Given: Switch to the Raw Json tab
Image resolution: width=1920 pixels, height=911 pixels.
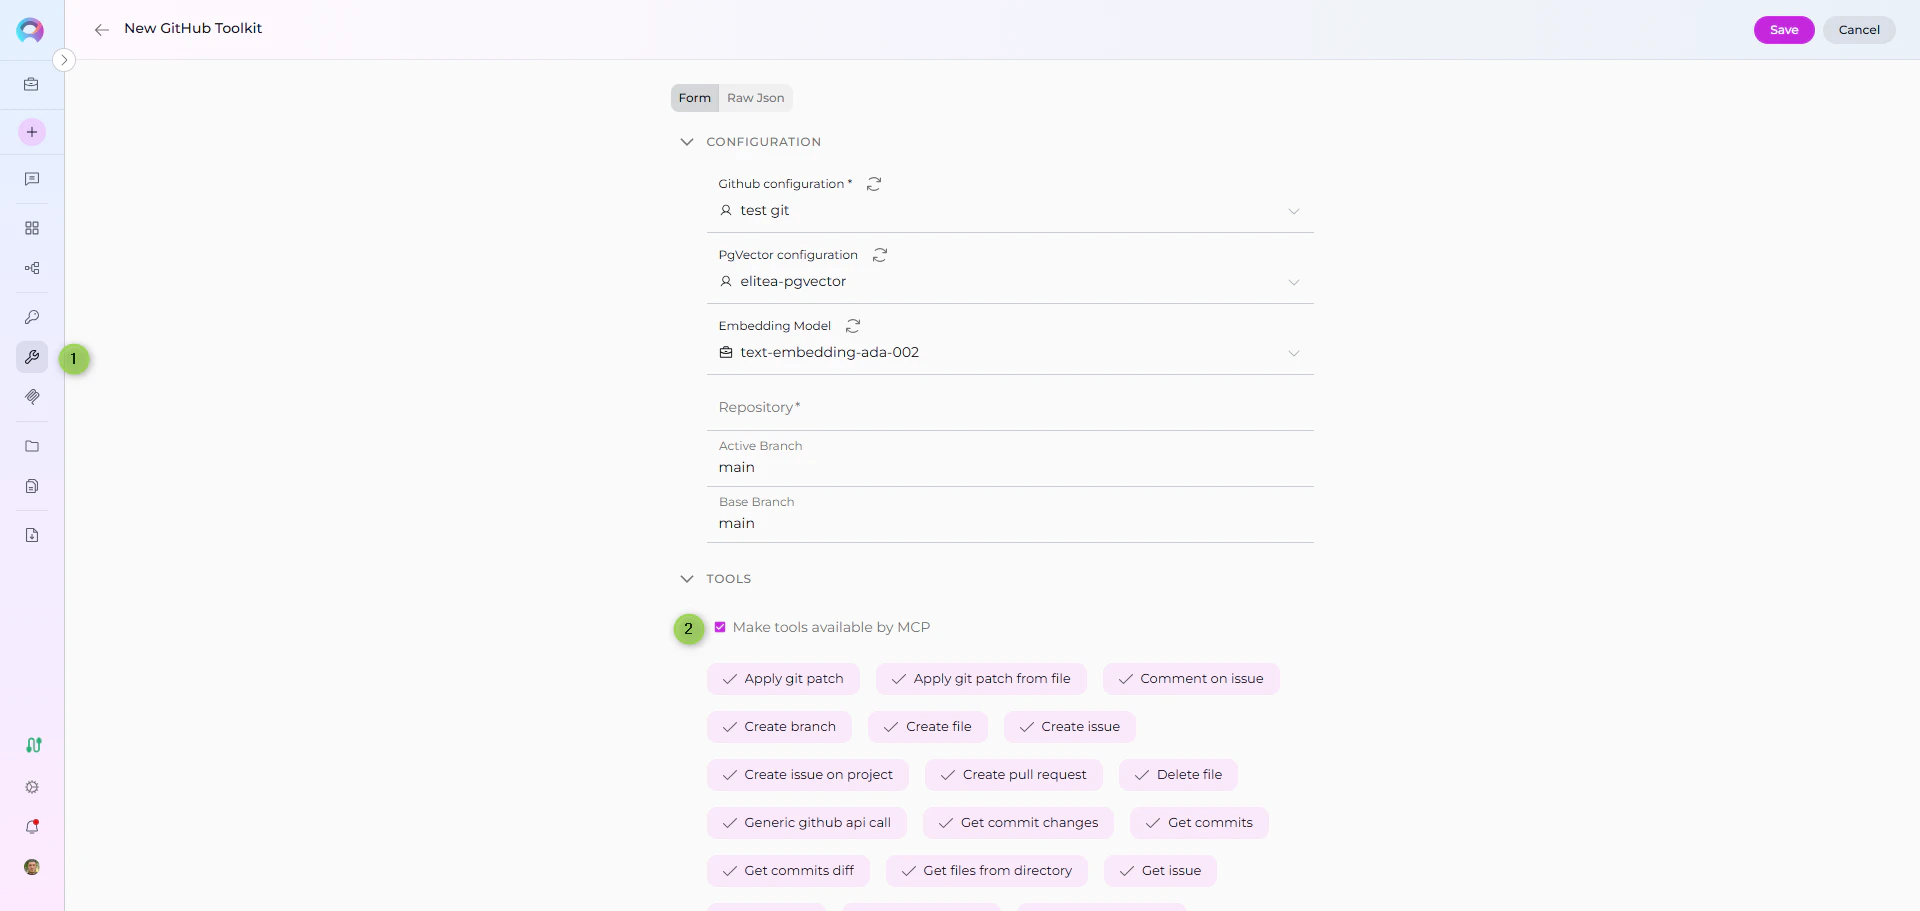Looking at the screenshot, I should (755, 98).
